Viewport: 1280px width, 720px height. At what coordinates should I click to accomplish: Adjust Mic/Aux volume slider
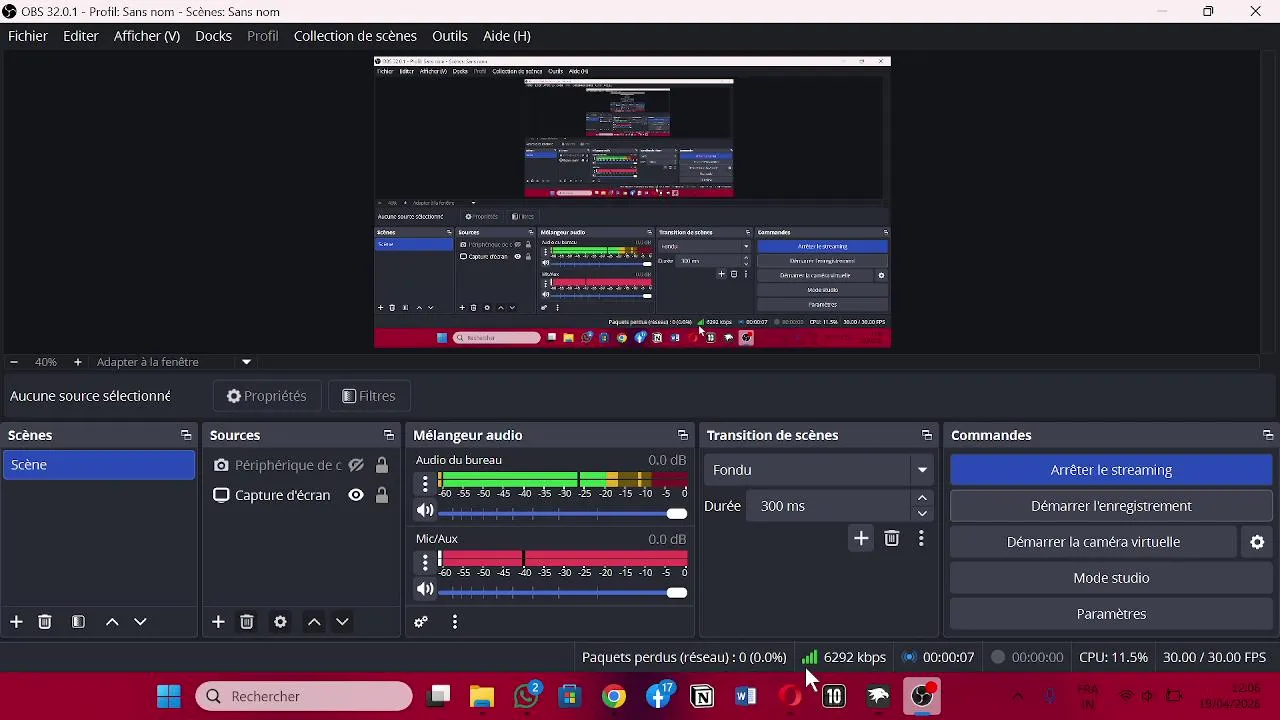563,592
